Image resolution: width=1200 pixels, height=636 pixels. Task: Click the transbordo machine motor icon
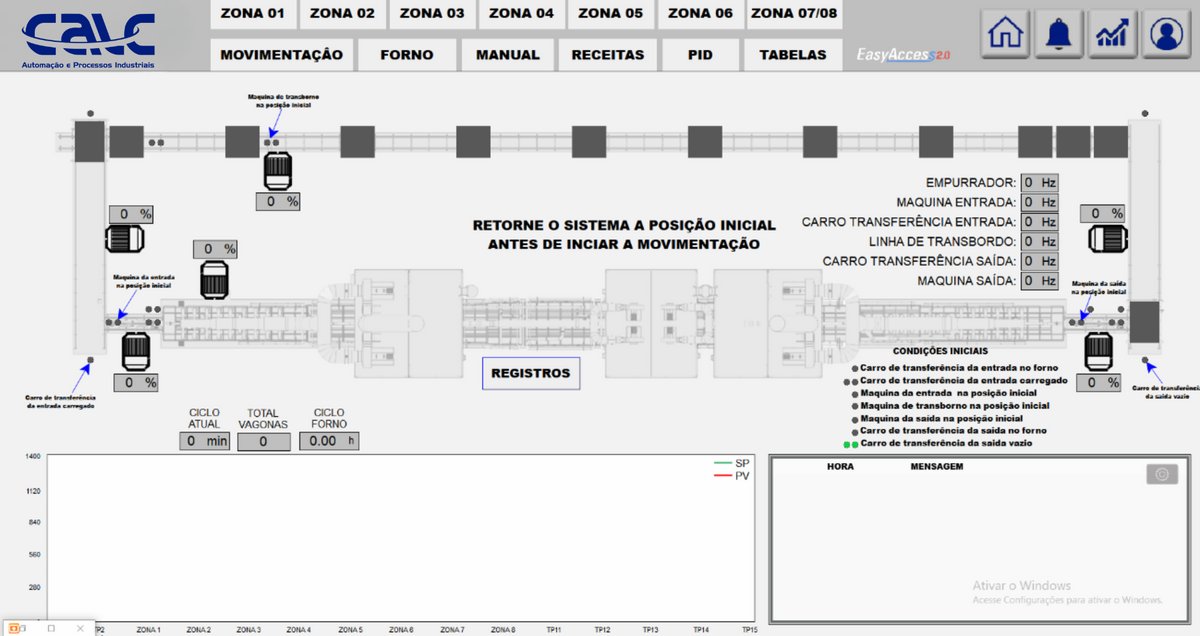(x=278, y=170)
